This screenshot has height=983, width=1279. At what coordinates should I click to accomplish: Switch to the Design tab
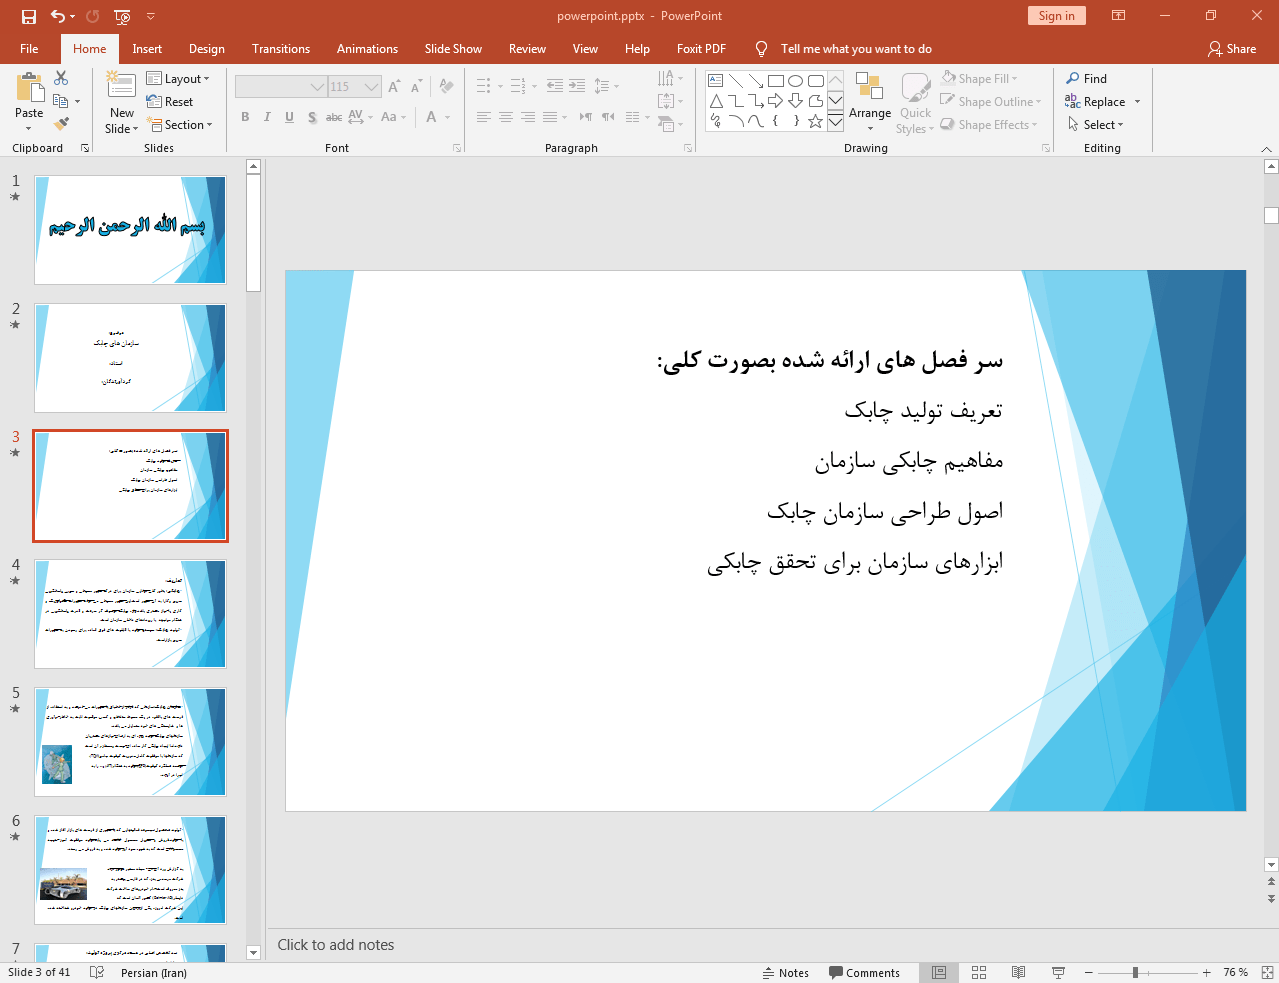(206, 49)
